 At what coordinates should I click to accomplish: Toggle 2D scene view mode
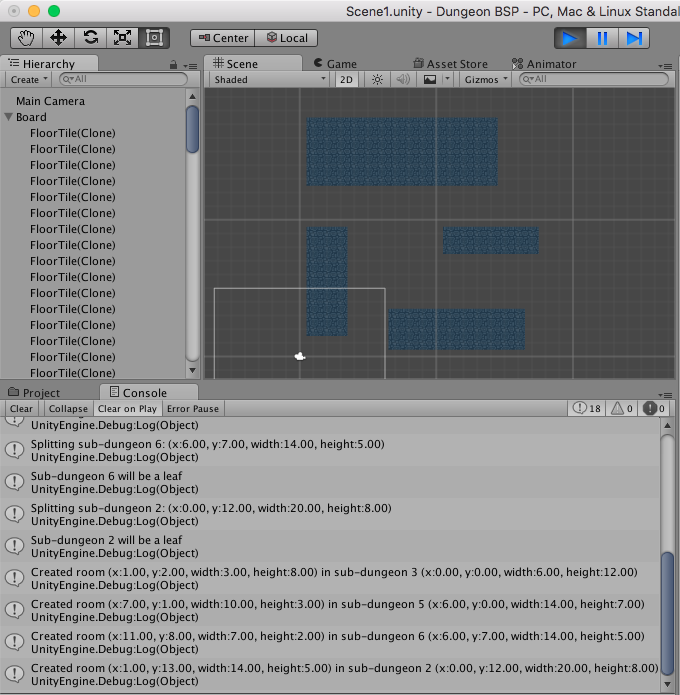pyautogui.click(x=346, y=80)
